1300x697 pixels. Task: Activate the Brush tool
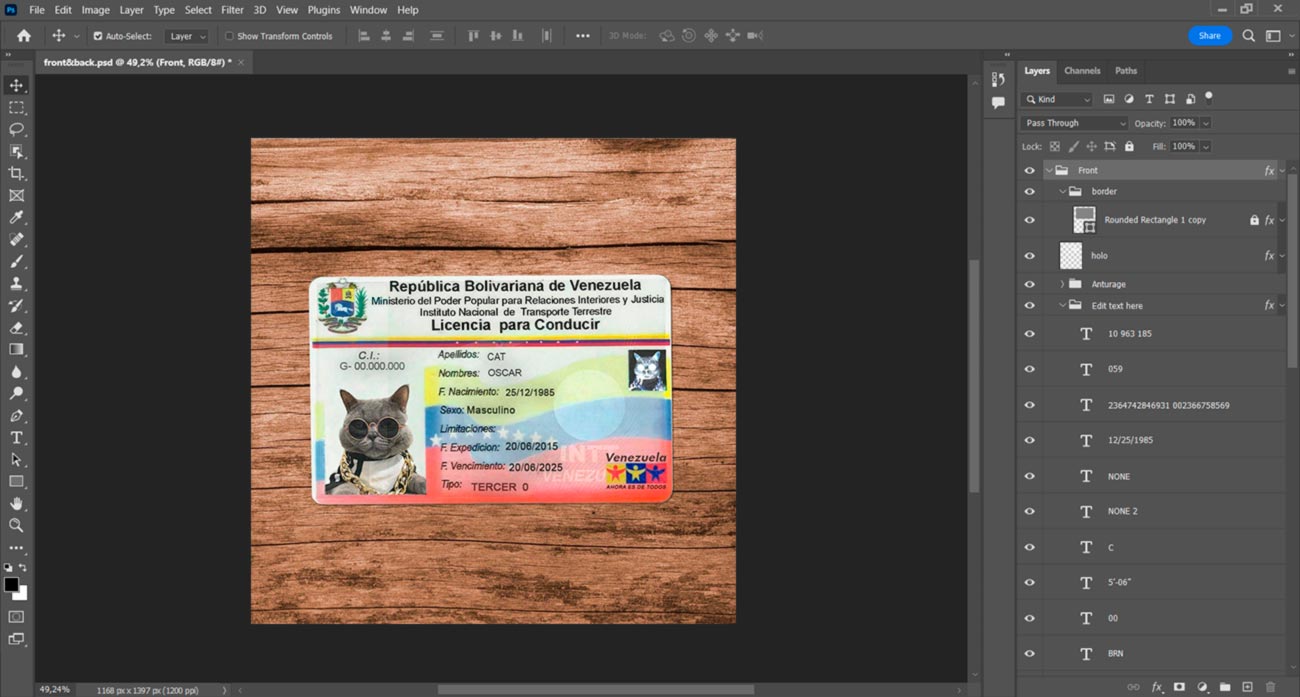click(16, 262)
